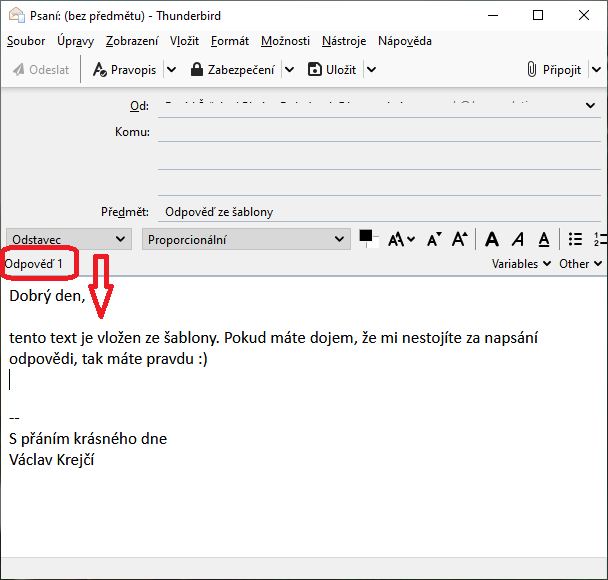Image resolution: width=608 pixels, height=580 pixels.
Task: Open the Variables dropdown
Action: coord(521,264)
